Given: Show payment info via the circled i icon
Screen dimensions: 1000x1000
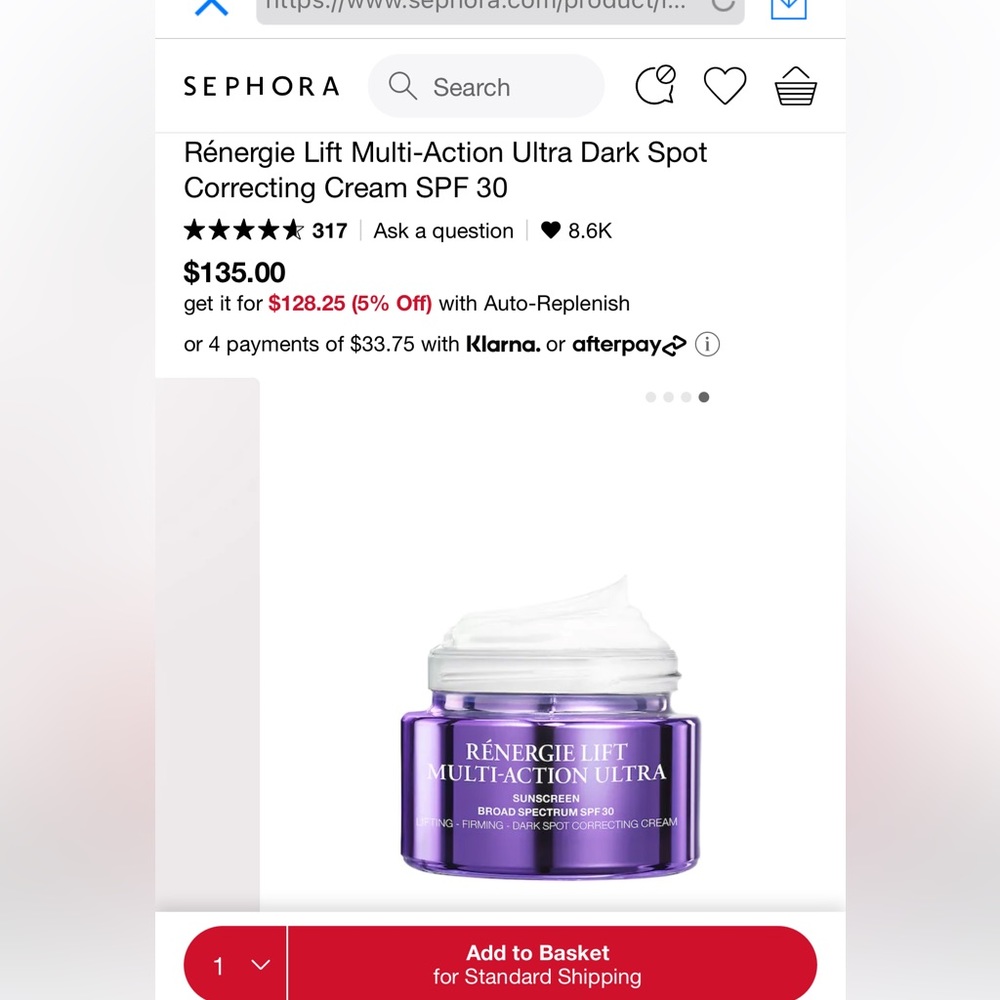Looking at the screenshot, I should (707, 344).
